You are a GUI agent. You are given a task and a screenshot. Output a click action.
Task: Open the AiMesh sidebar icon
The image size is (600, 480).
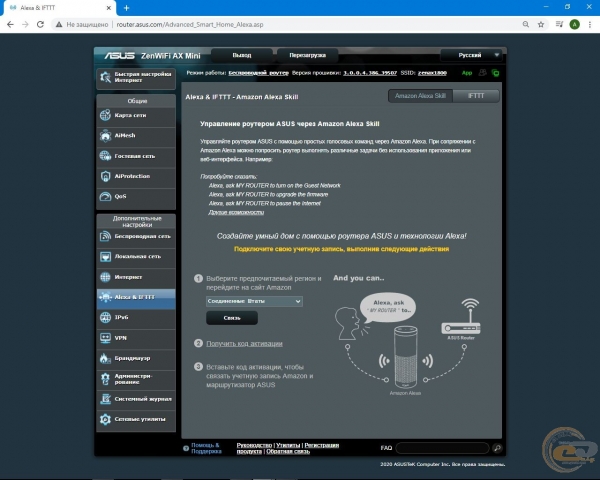(x=105, y=136)
